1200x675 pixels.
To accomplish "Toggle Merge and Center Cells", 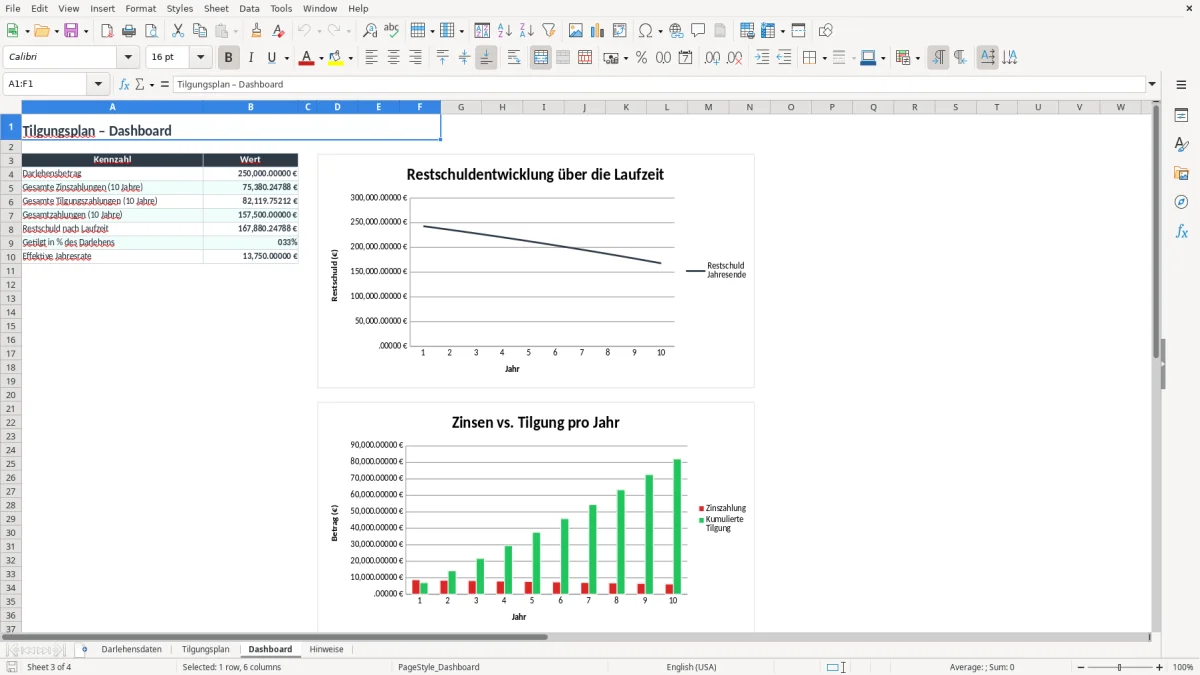I will [541, 58].
